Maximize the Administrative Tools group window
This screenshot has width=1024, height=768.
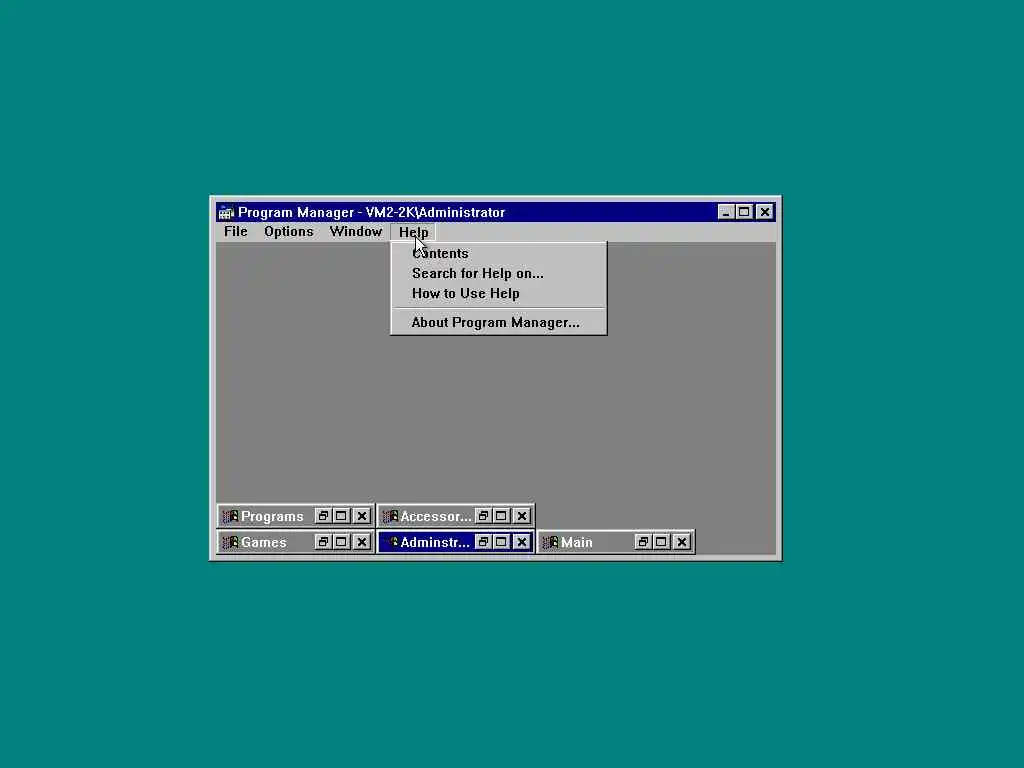tap(501, 542)
